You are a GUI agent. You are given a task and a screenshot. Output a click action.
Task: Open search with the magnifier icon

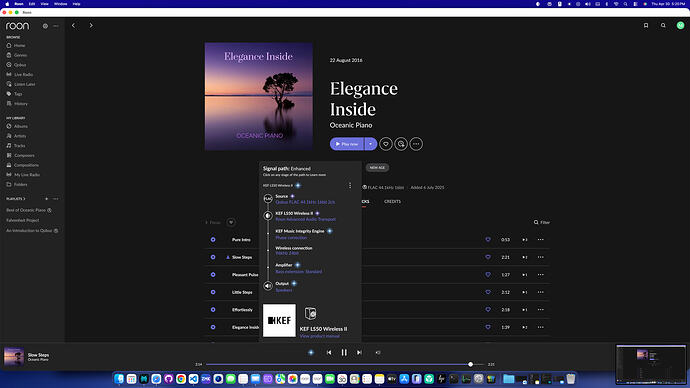click(663, 26)
